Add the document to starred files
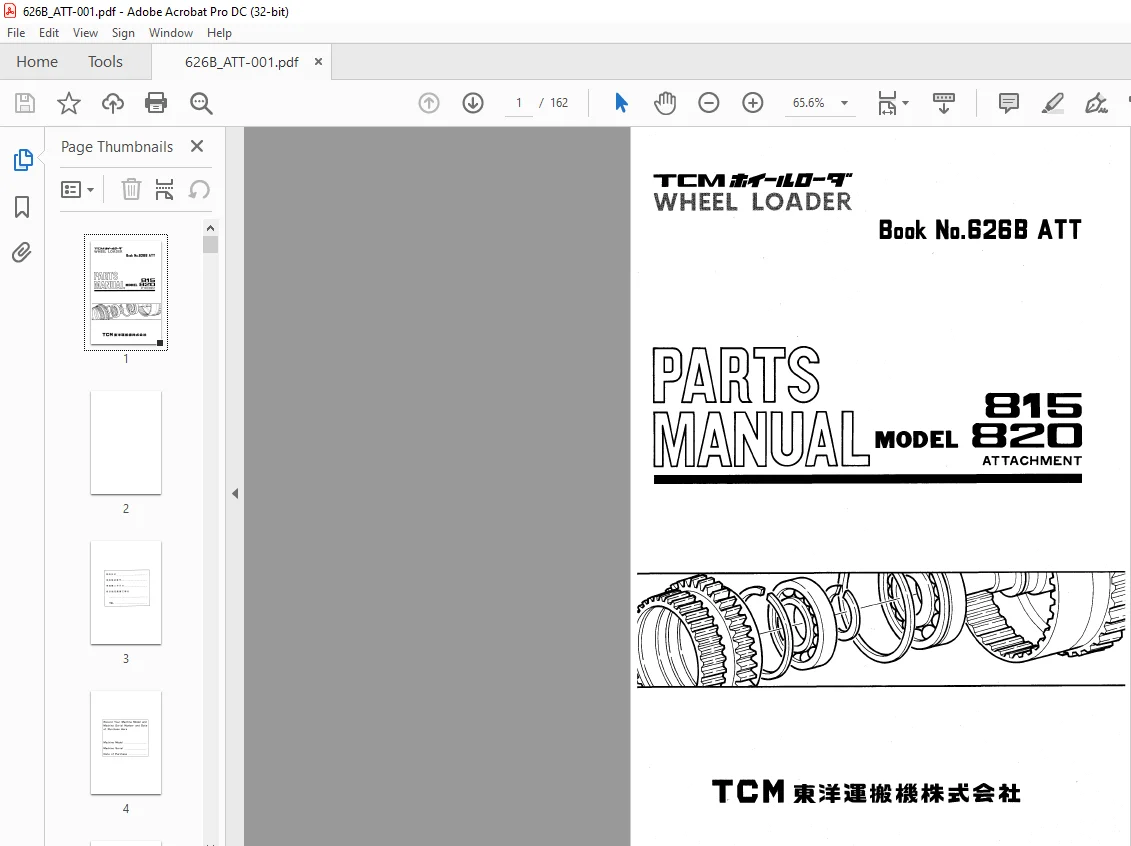 click(x=69, y=103)
